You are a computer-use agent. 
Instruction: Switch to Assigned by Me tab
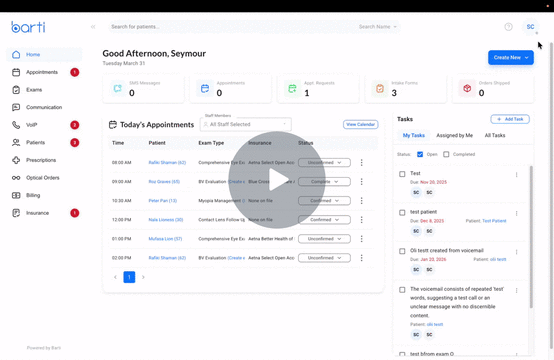pyautogui.click(x=454, y=135)
